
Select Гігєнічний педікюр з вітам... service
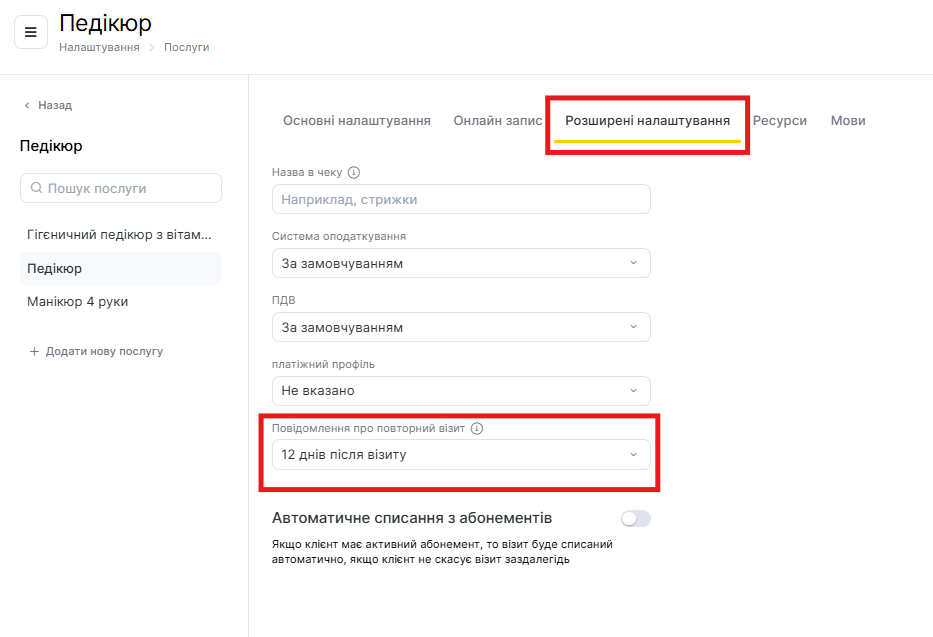coord(120,235)
